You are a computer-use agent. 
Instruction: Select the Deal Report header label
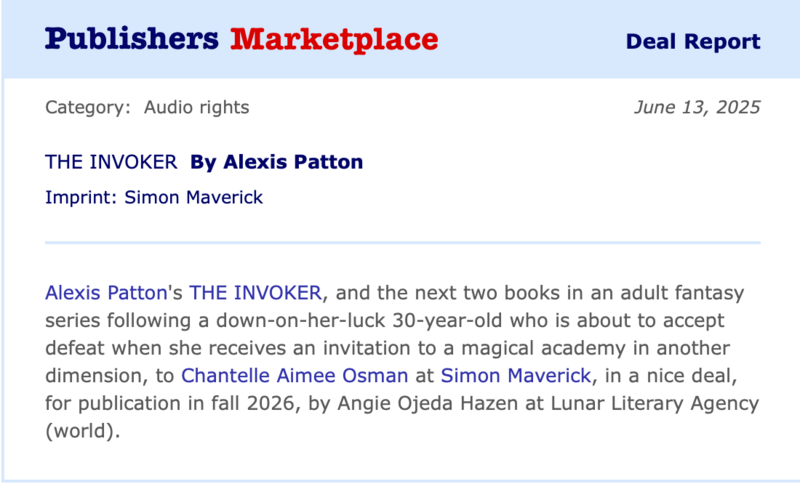point(692,42)
